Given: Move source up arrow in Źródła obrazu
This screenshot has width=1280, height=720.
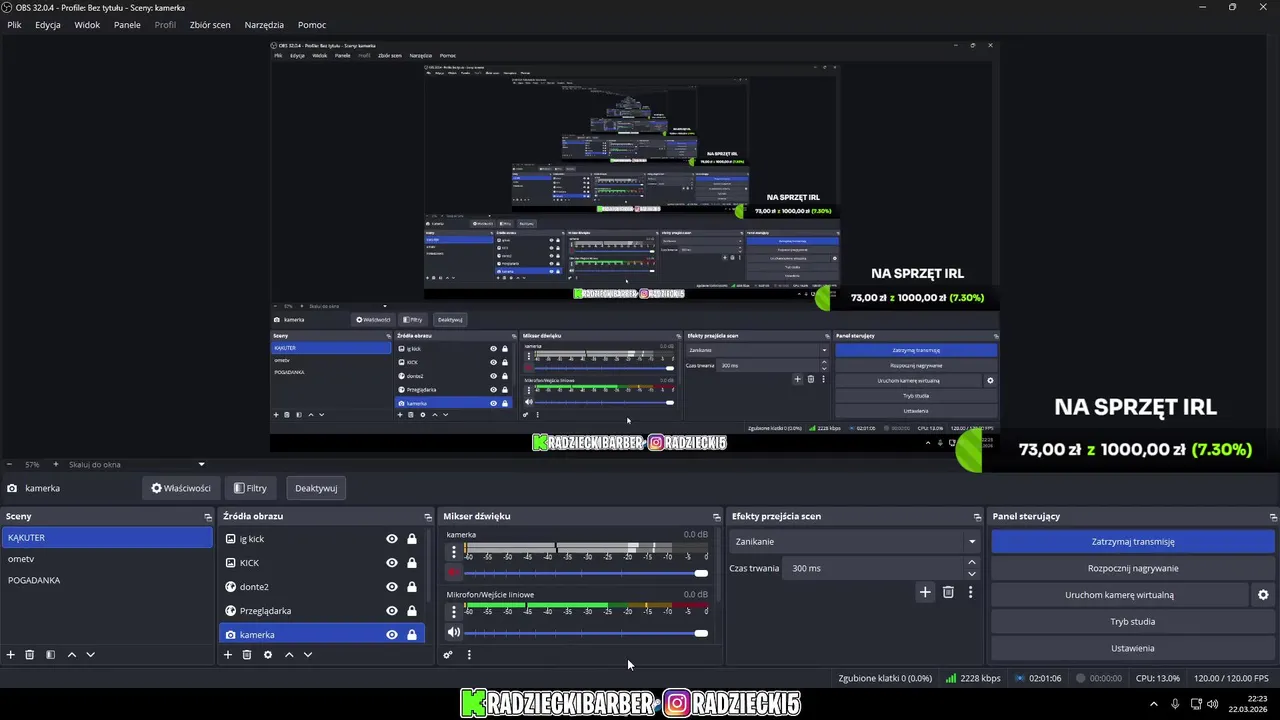Looking at the screenshot, I should pyautogui.click(x=289, y=655).
